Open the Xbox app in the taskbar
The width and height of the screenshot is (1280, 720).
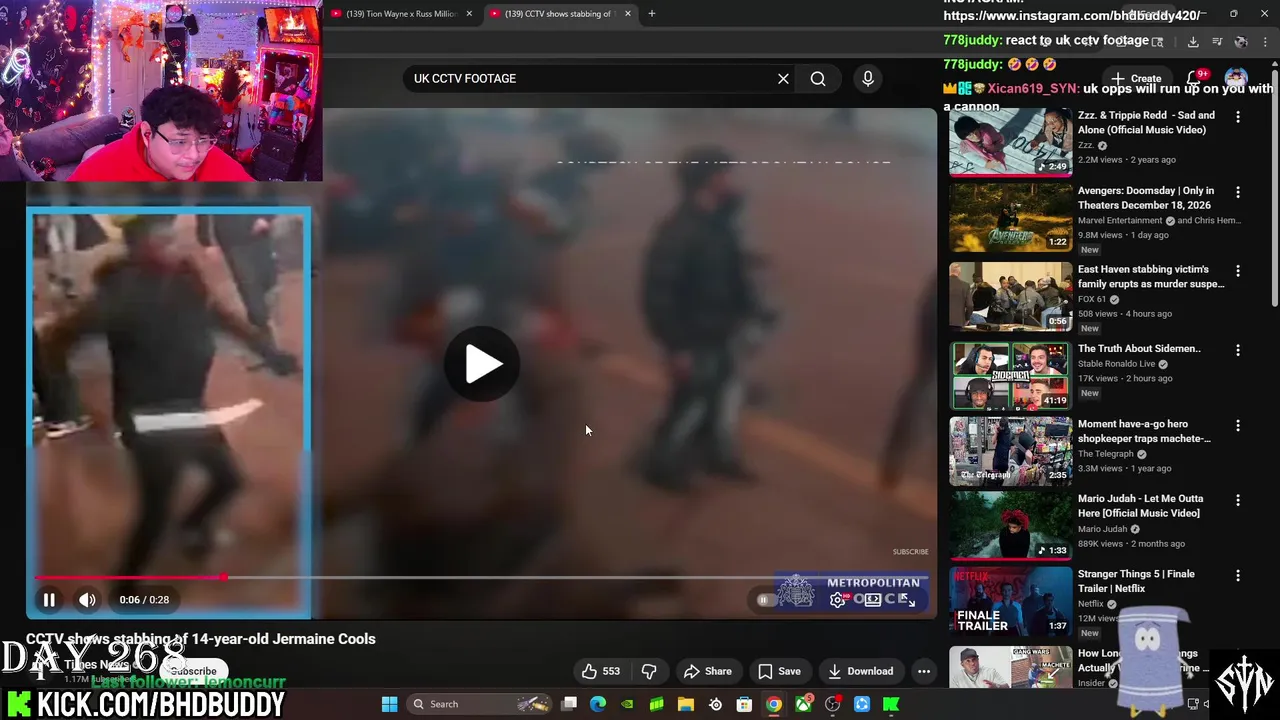pos(803,704)
